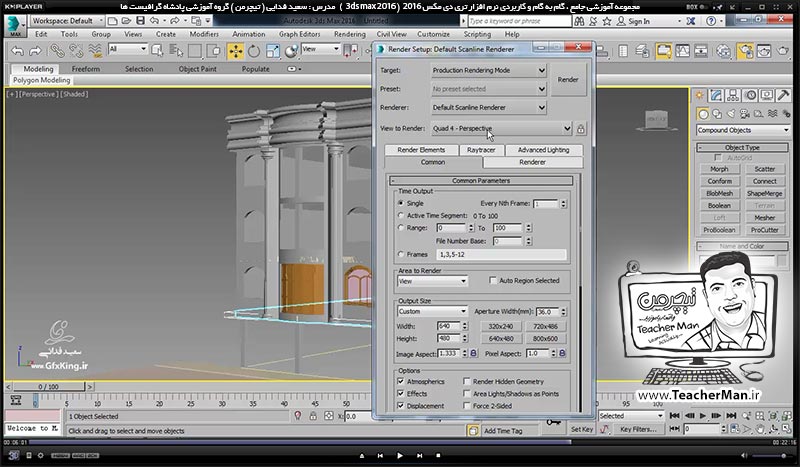Image resolution: width=800 pixels, height=467 pixels.
Task: Select the Select and Move tool
Action: pos(236,51)
